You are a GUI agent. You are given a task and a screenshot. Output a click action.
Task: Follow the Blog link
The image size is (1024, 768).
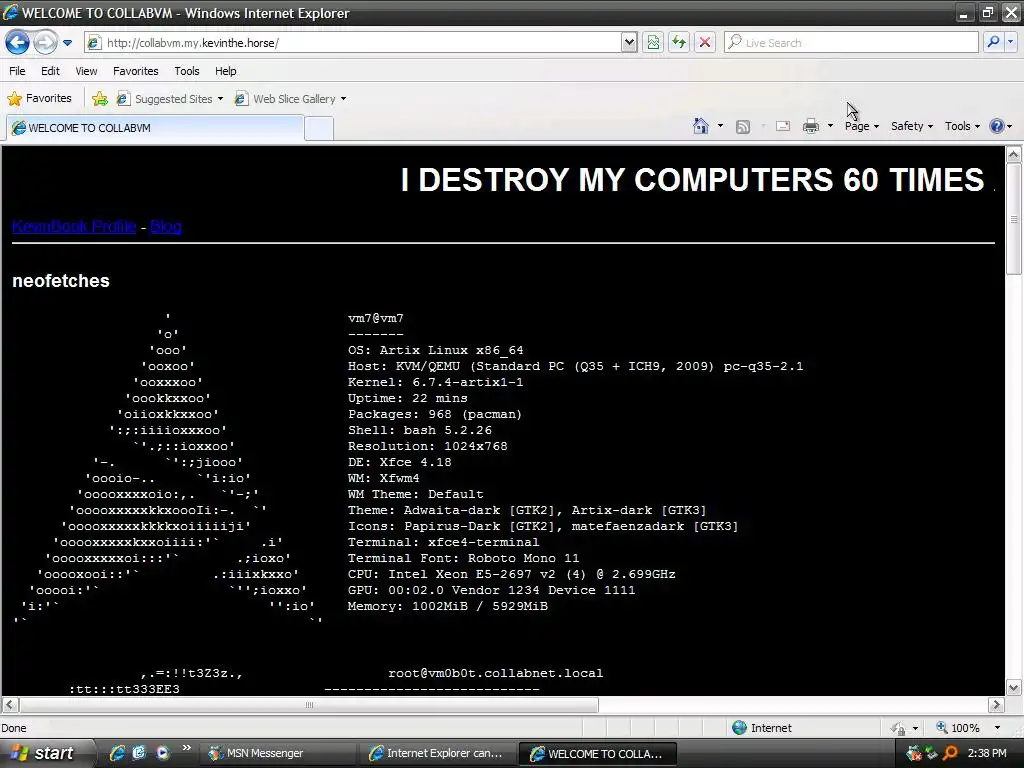click(x=166, y=227)
